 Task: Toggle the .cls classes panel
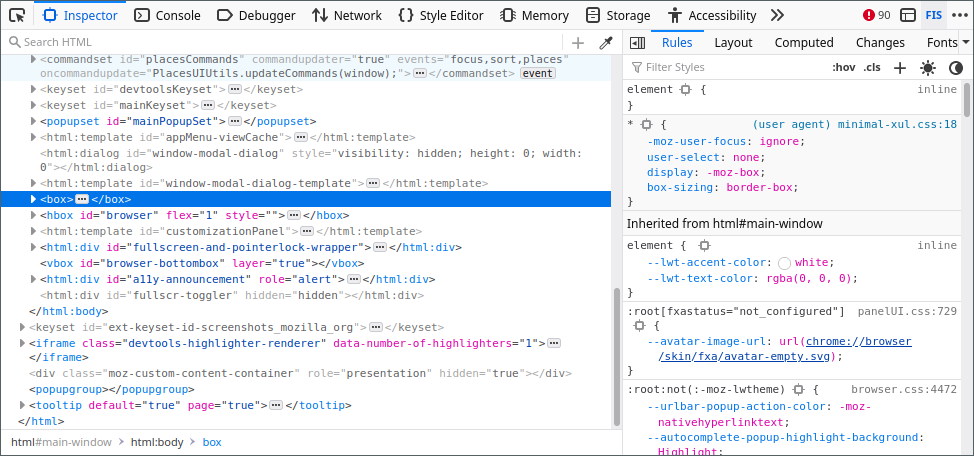pos(872,67)
